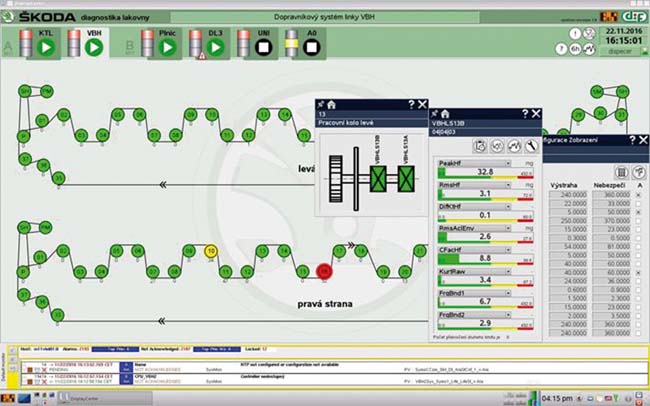Image resolution: width=650 pixels, height=406 pixels.
Task: Toggle checkbox in the 0.3000 / 0.5000 row
Action: pyautogui.click(x=639, y=238)
